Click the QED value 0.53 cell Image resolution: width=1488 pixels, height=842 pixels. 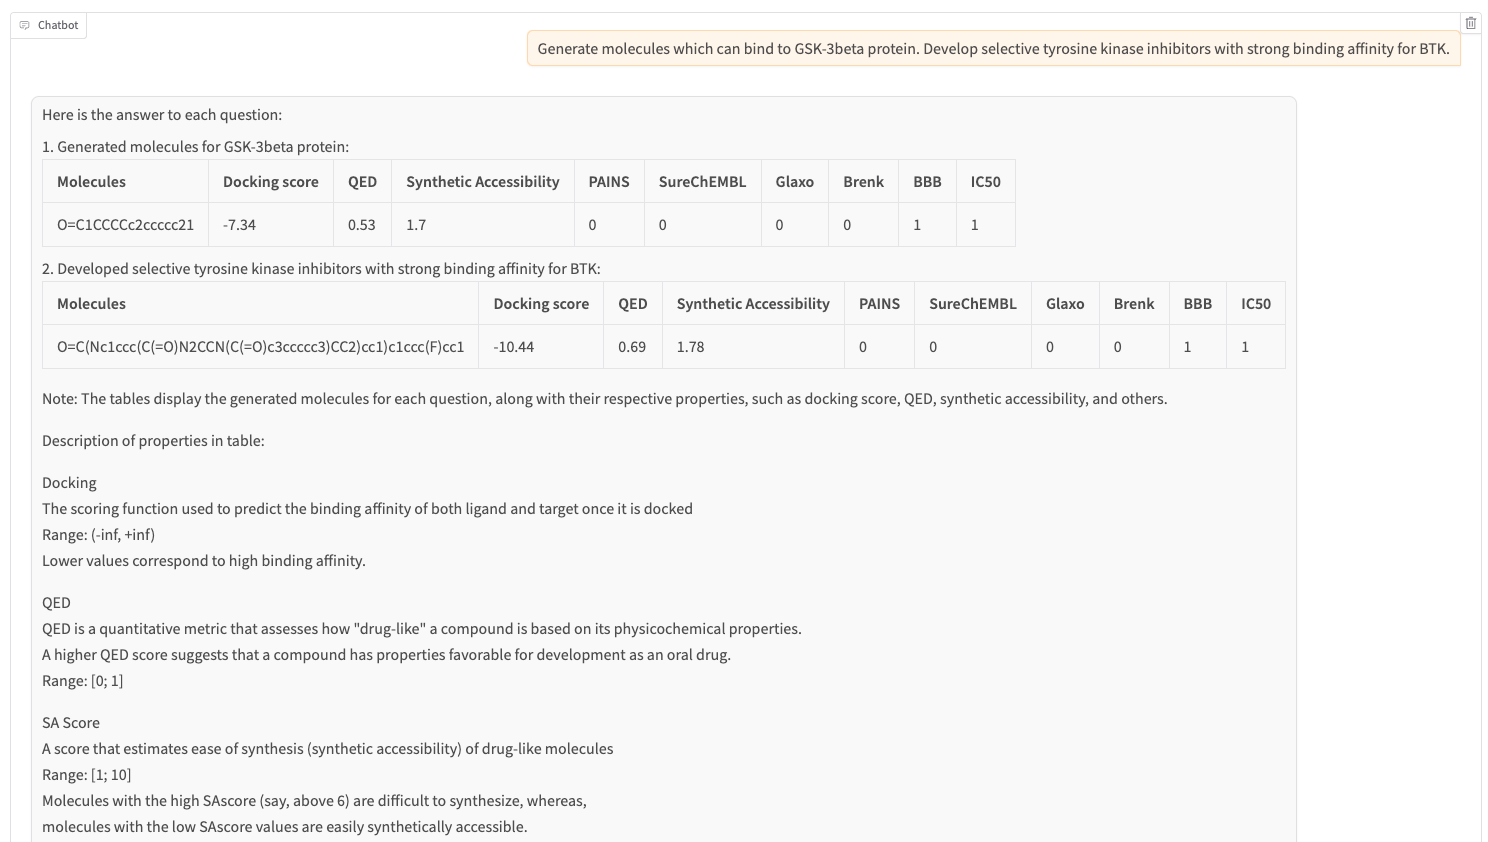pos(362,225)
